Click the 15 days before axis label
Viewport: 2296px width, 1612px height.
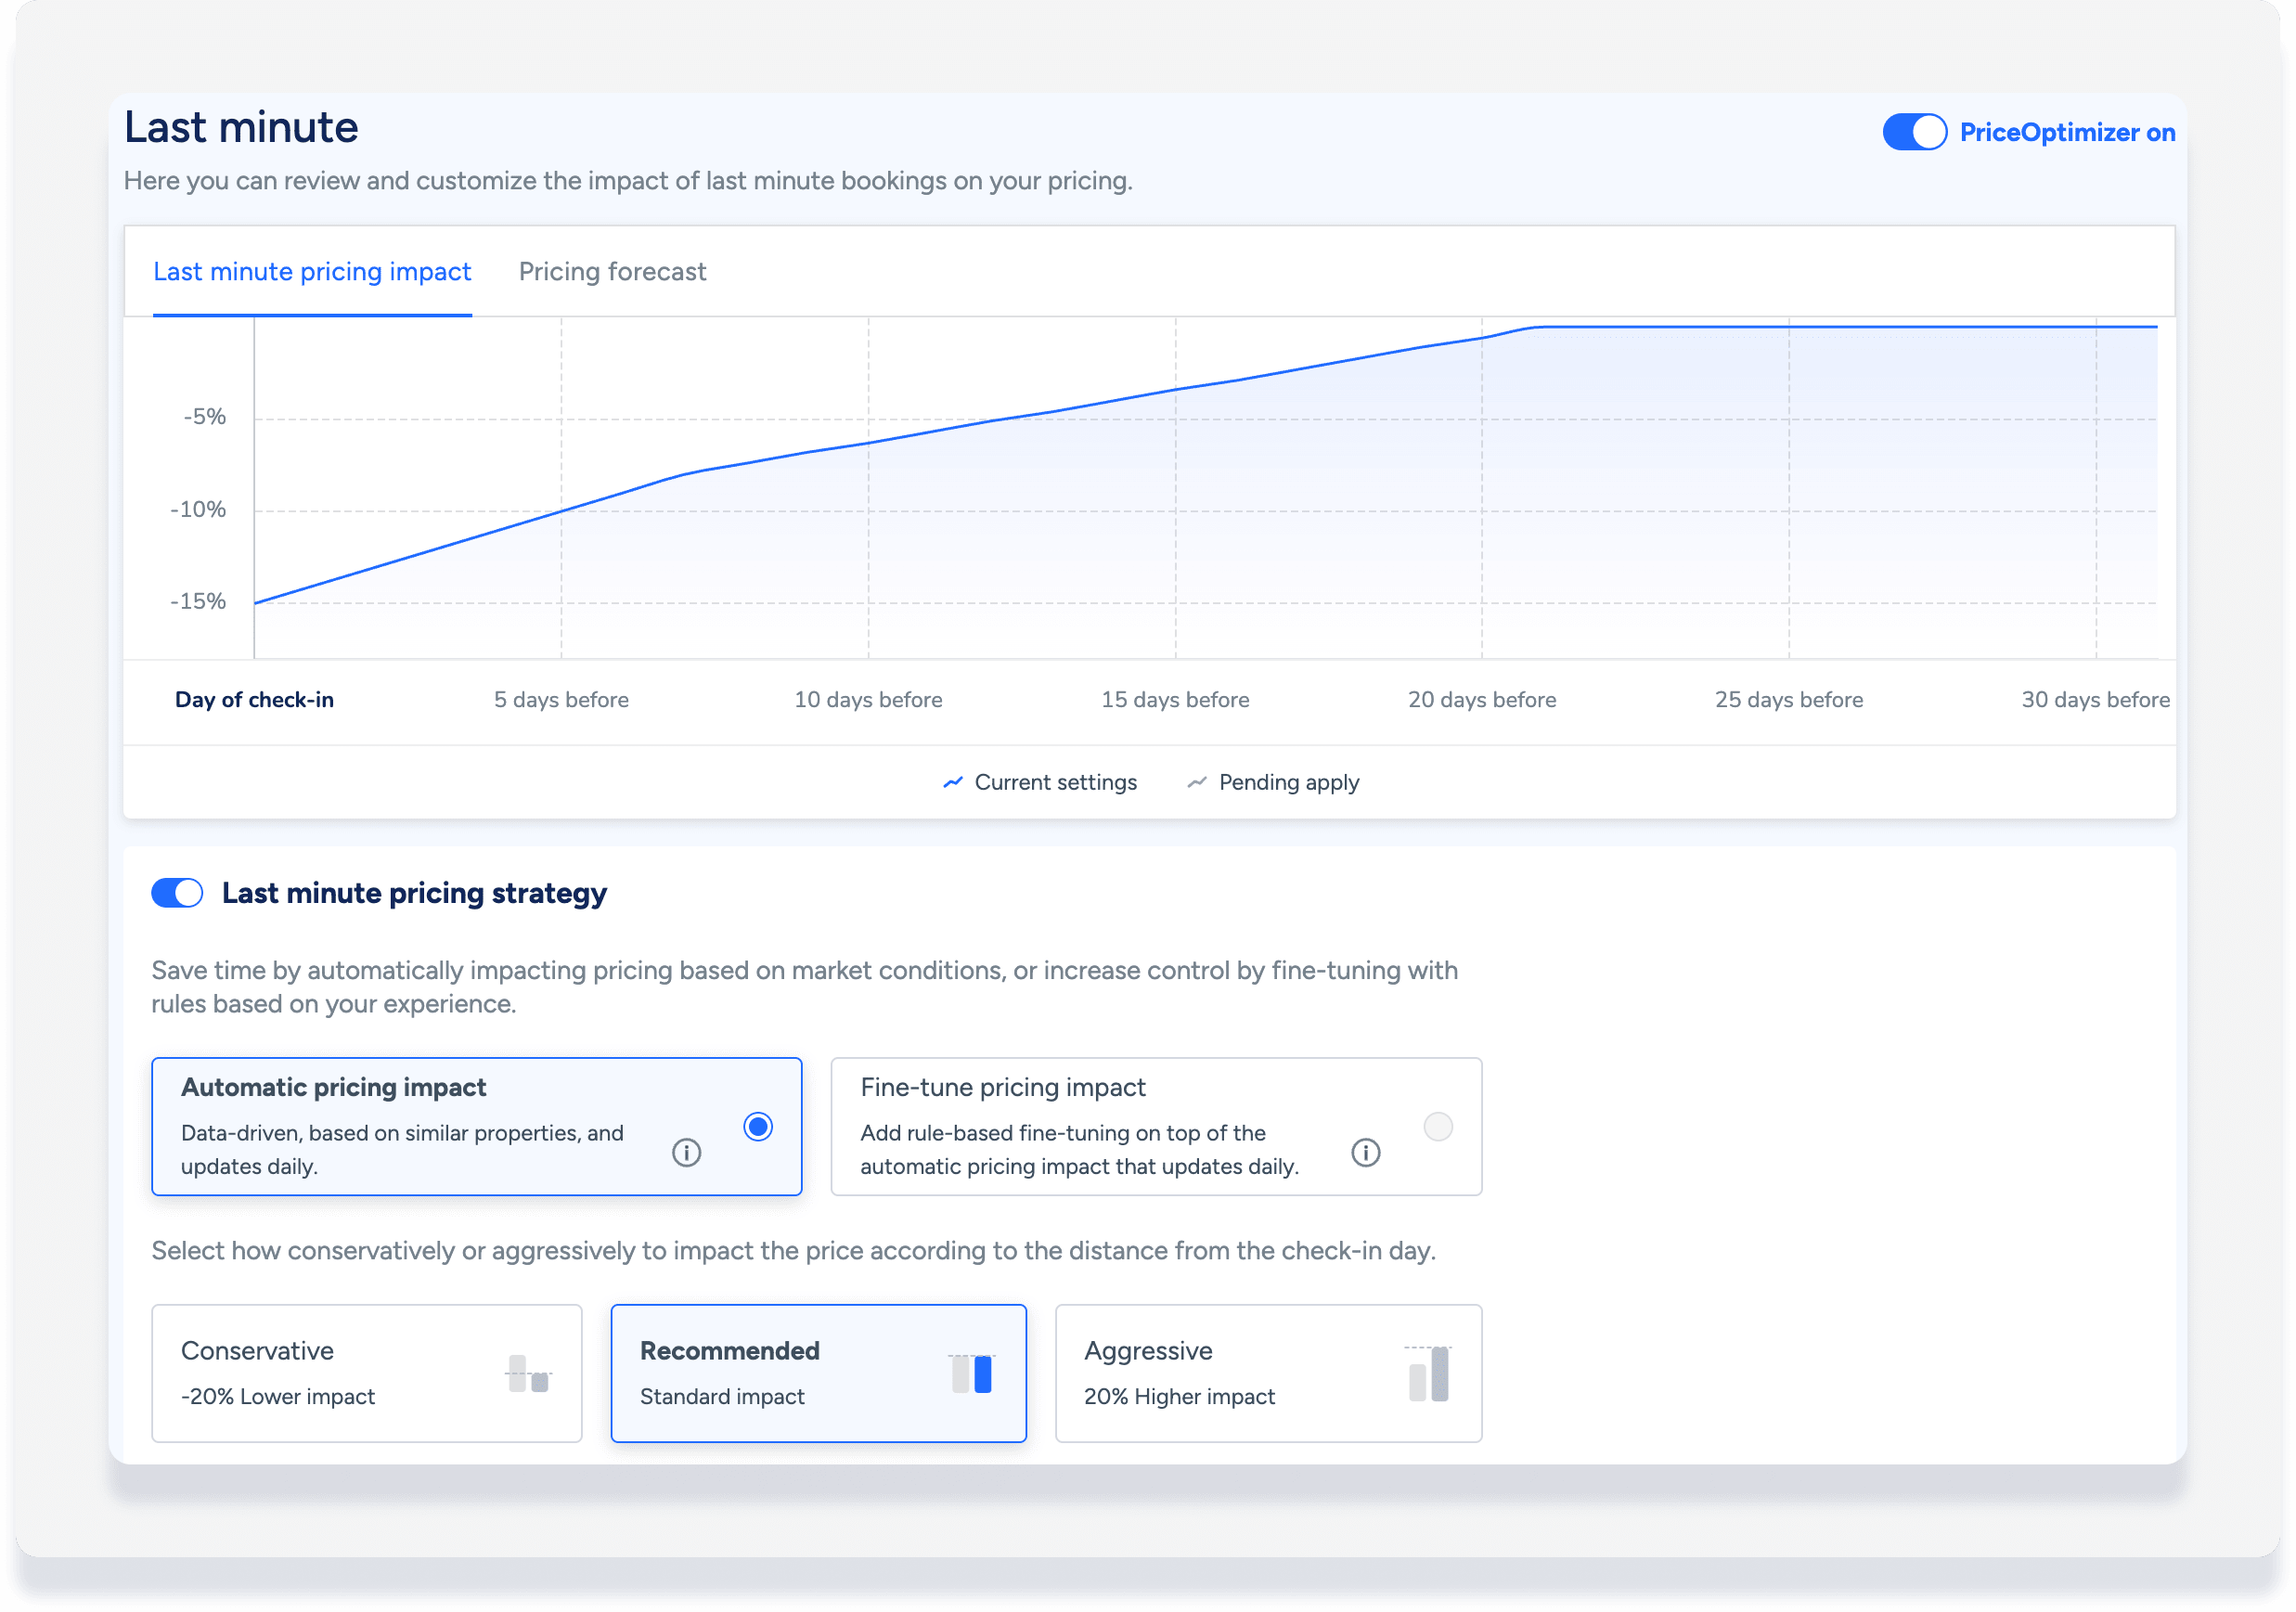coord(1175,700)
